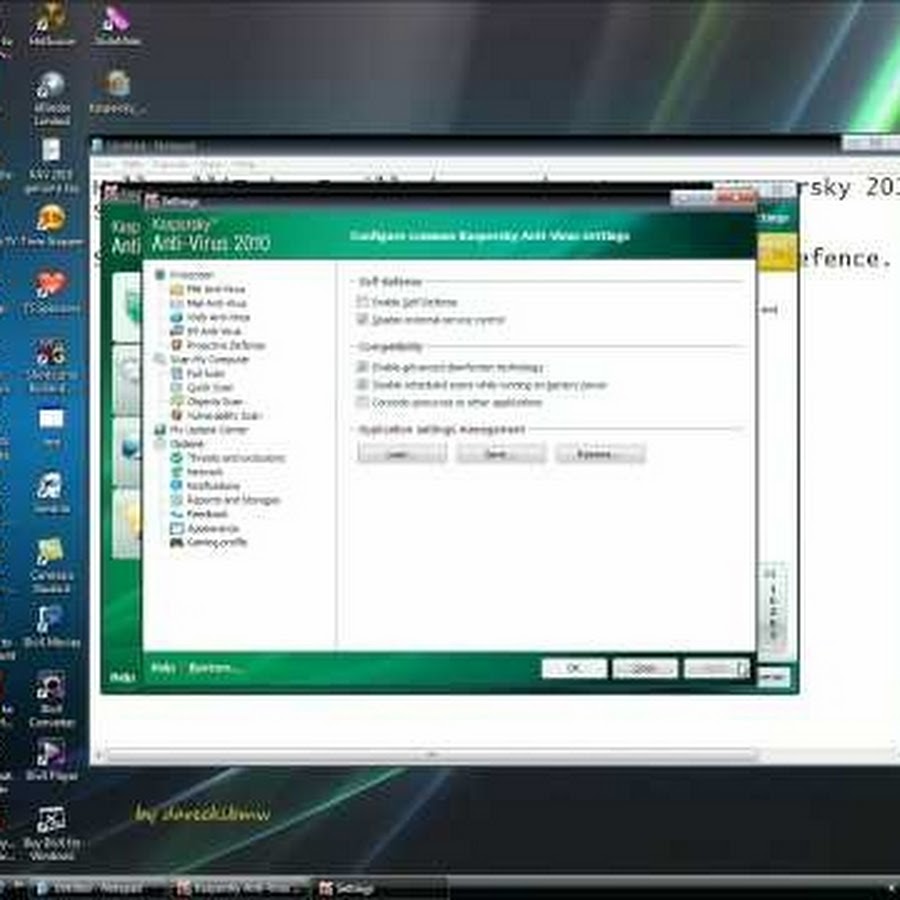Select Gaming profile in the sidebar

215,542
